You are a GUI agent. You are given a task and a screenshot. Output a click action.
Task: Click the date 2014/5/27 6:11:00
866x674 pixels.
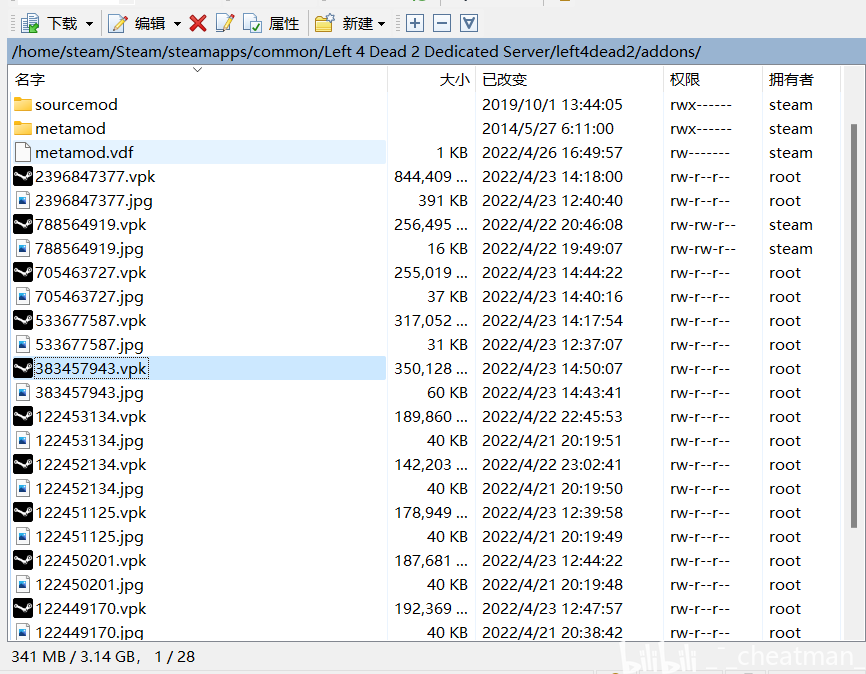tap(548, 129)
